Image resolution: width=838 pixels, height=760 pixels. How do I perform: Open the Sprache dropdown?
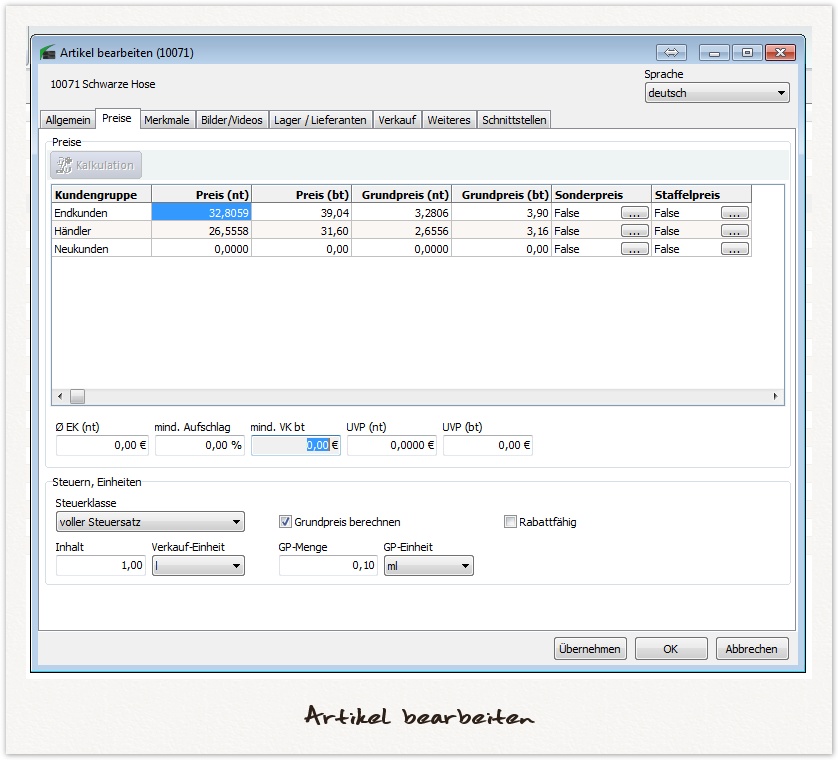click(x=716, y=93)
